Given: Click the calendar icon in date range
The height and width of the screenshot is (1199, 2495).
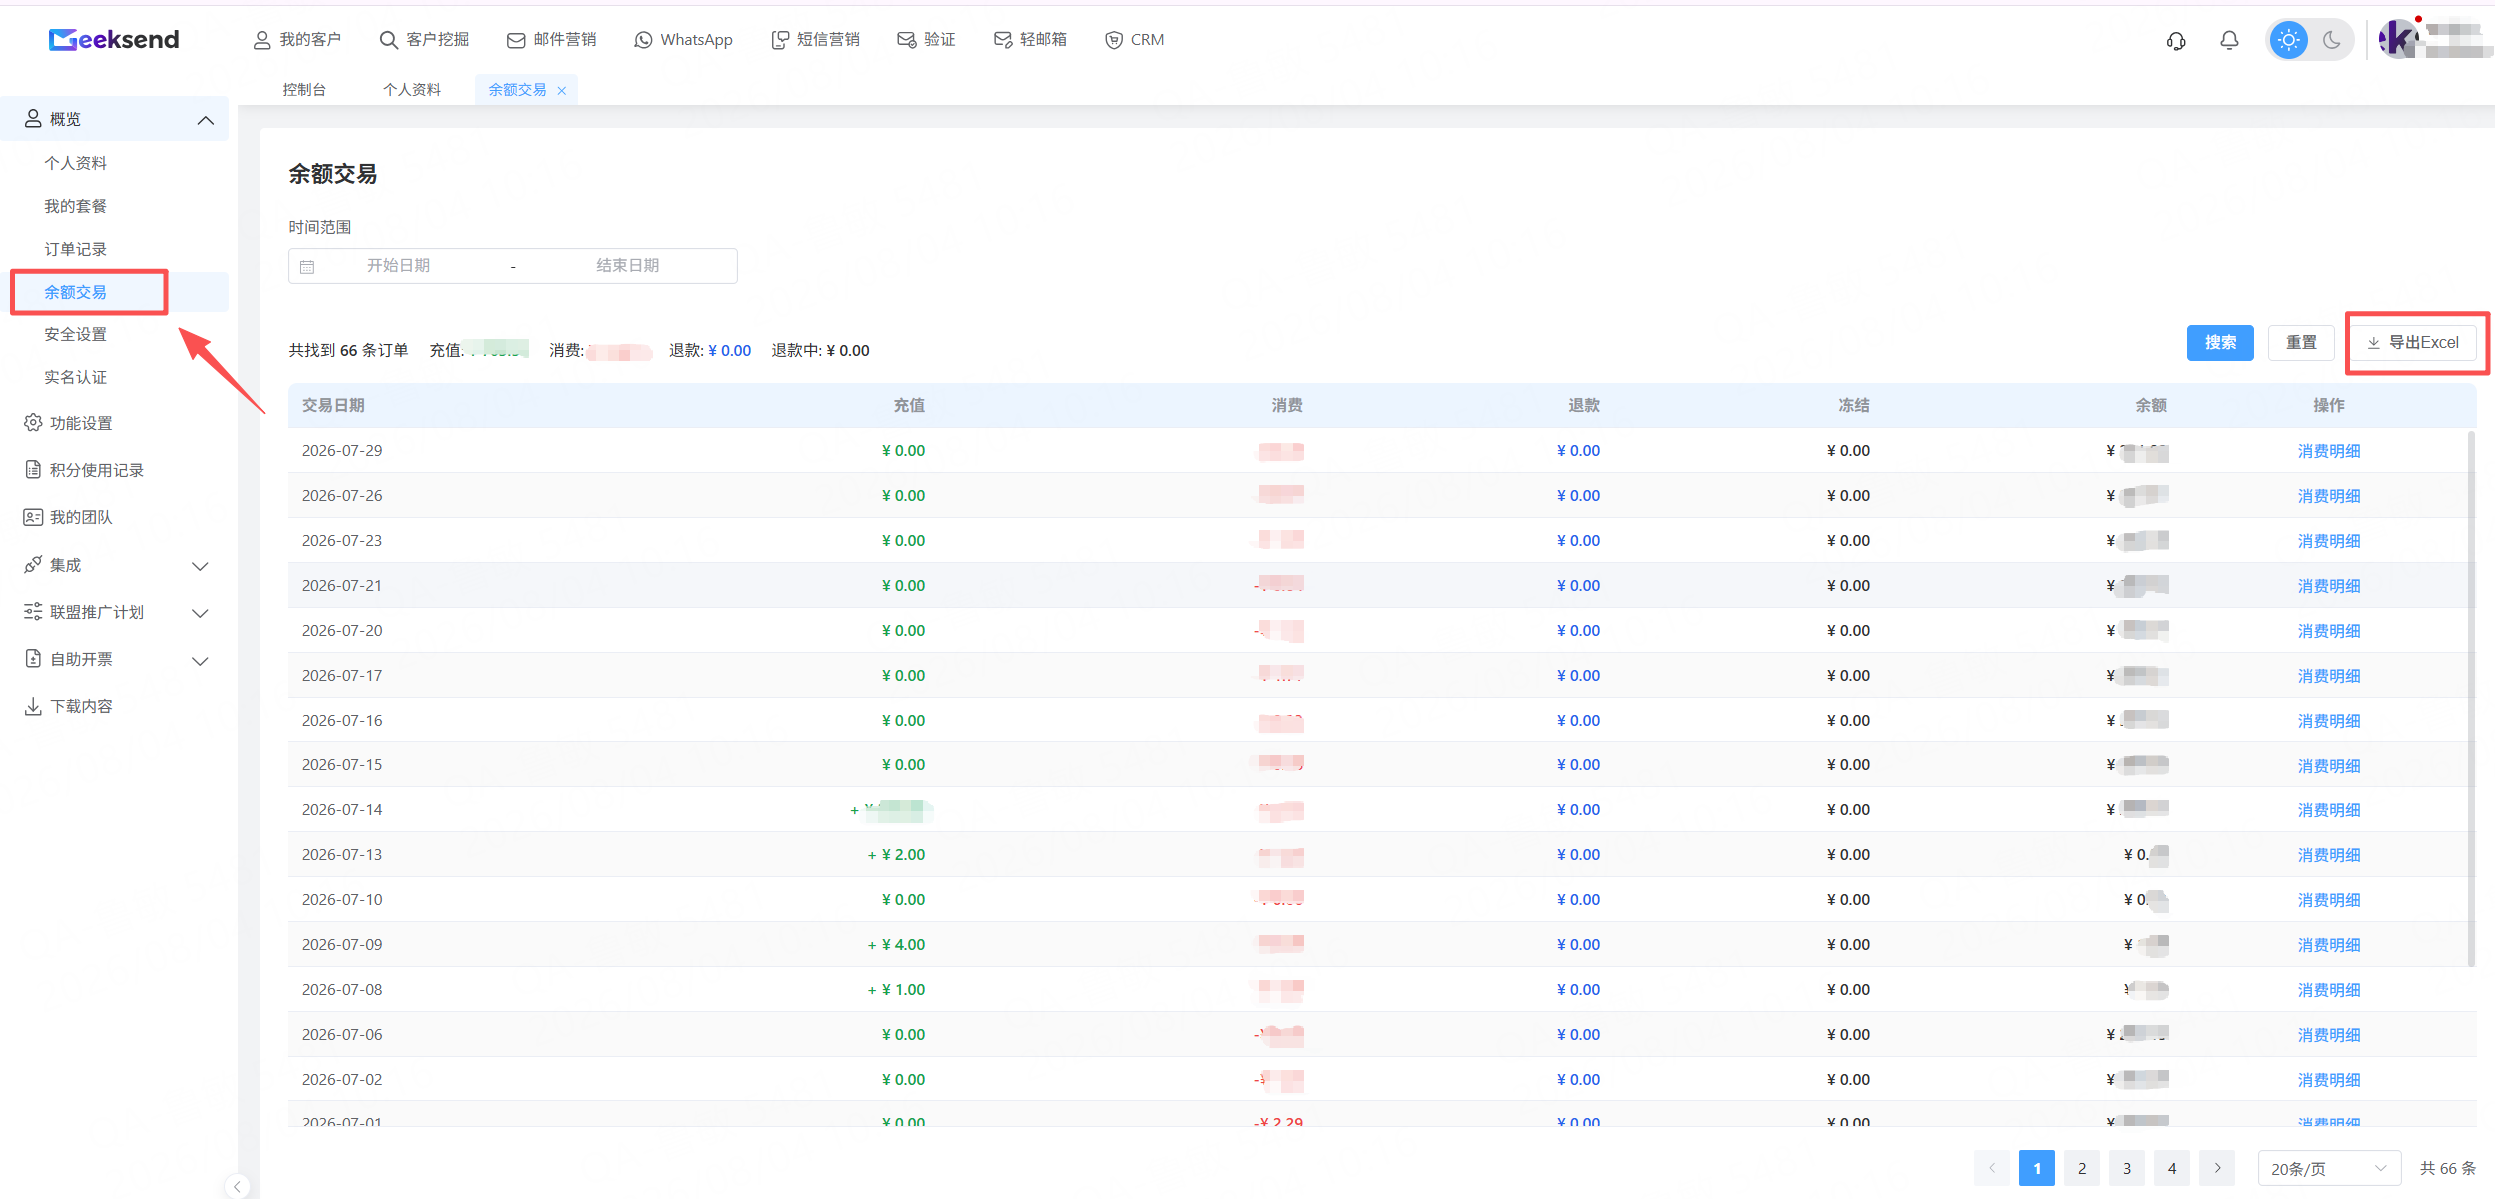Looking at the screenshot, I should [x=307, y=267].
